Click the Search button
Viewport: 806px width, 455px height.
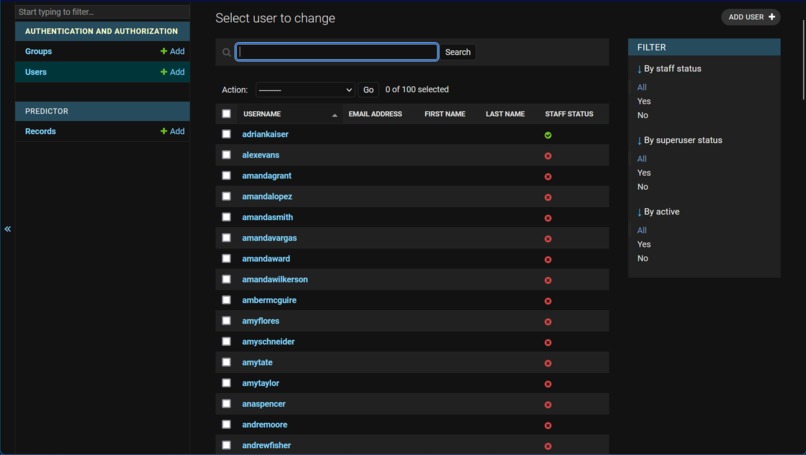coord(458,52)
